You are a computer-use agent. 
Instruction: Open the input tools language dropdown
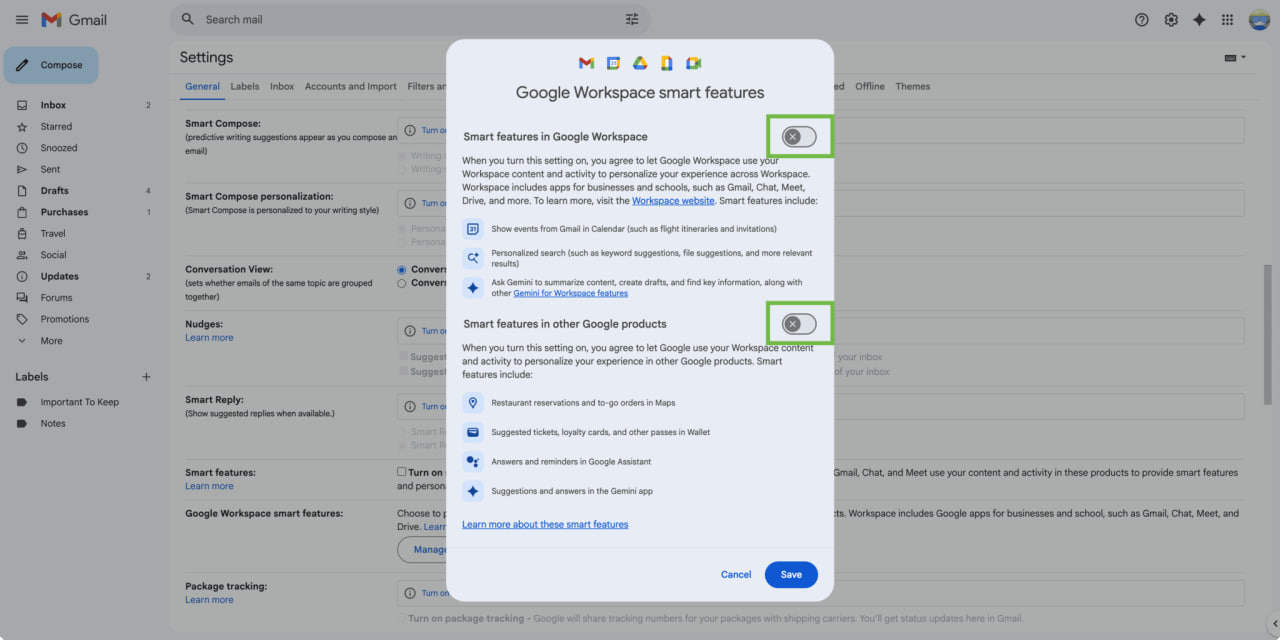click(1235, 58)
